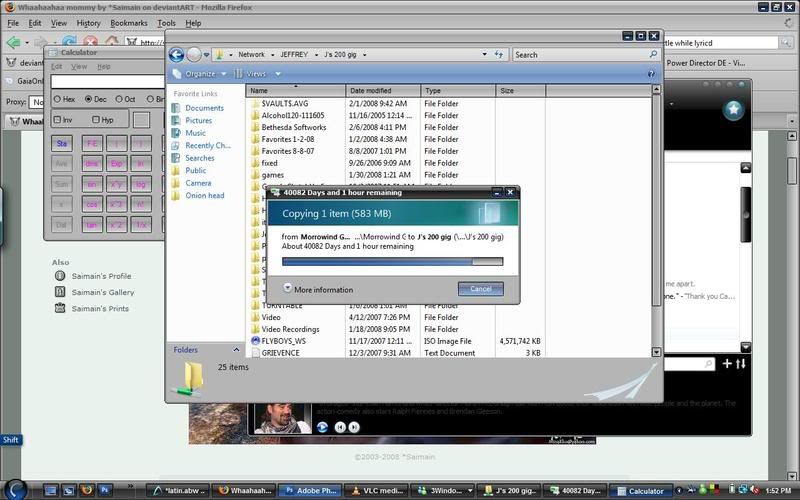This screenshot has height=500, width=800.
Task: Click Explorer's forward navigation button
Action: click(193, 55)
